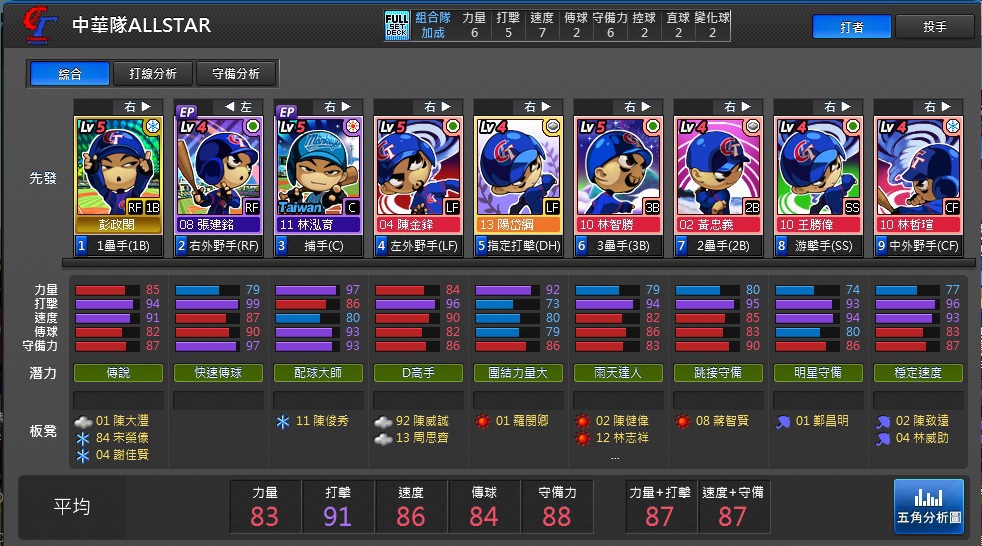The image size is (982, 546).
Task: Click cloud icon next to 01 陳大灃
Action: pyautogui.click(x=83, y=421)
